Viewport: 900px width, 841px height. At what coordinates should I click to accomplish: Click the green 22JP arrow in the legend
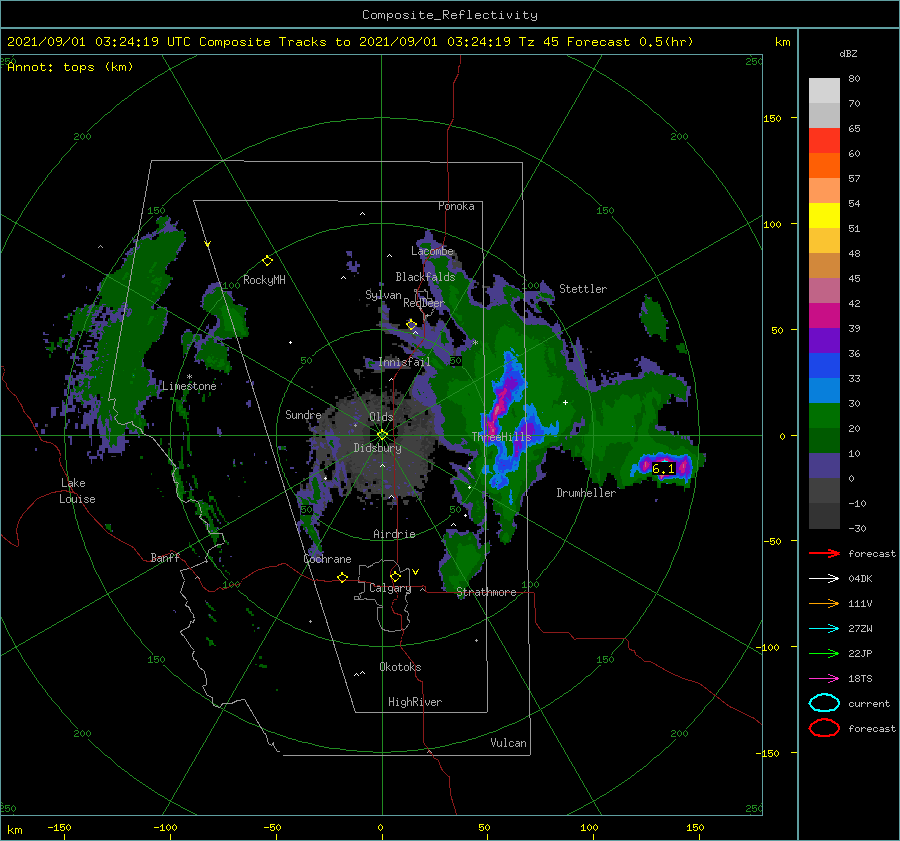824,653
